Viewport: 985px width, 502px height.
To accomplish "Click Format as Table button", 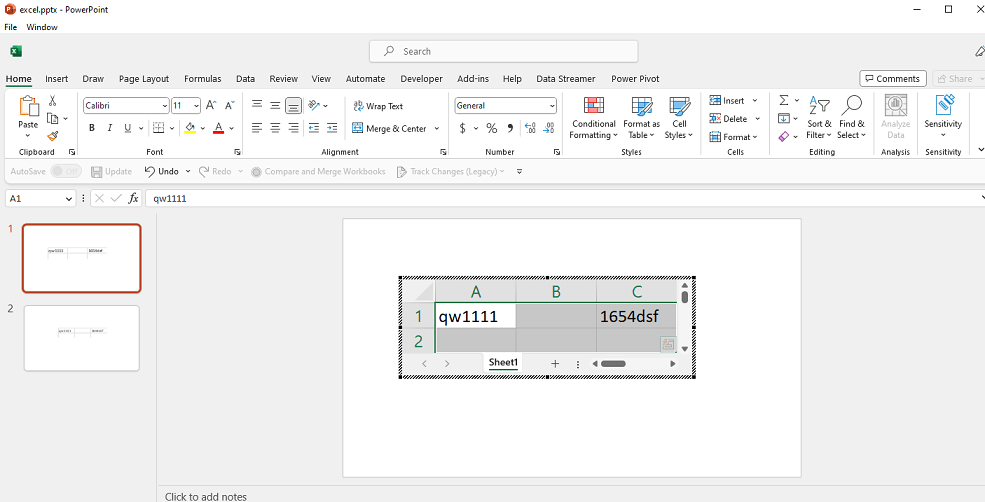I will pyautogui.click(x=641, y=118).
